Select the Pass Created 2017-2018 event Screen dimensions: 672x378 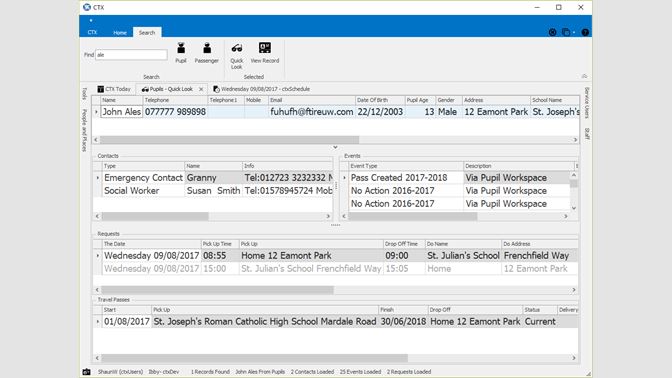point(406,178)
